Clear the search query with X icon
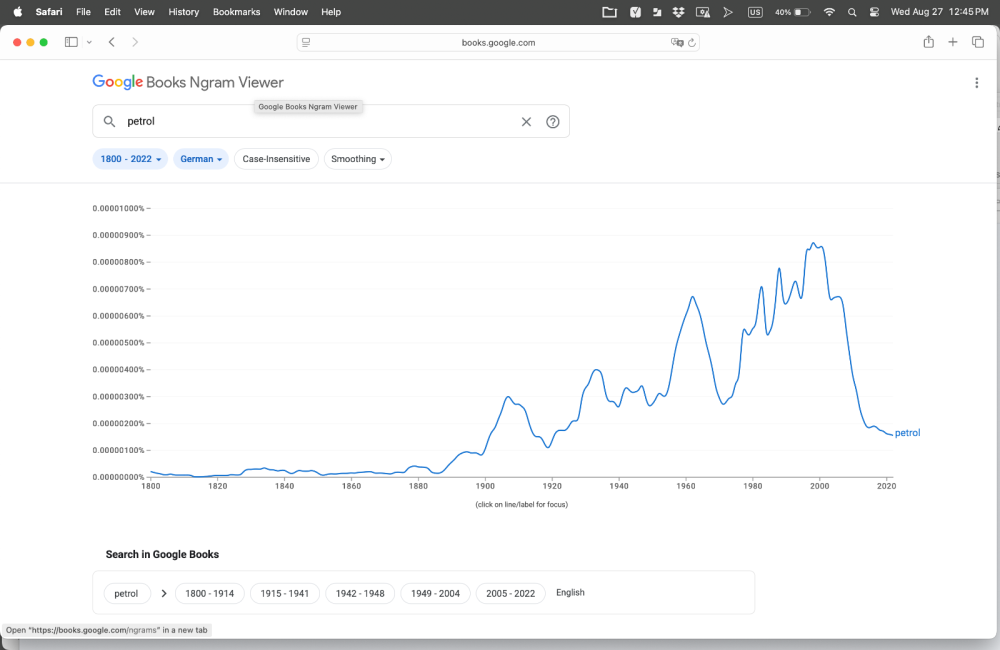This screenshot has width=1000, height=650. click(x=526, y=122)
